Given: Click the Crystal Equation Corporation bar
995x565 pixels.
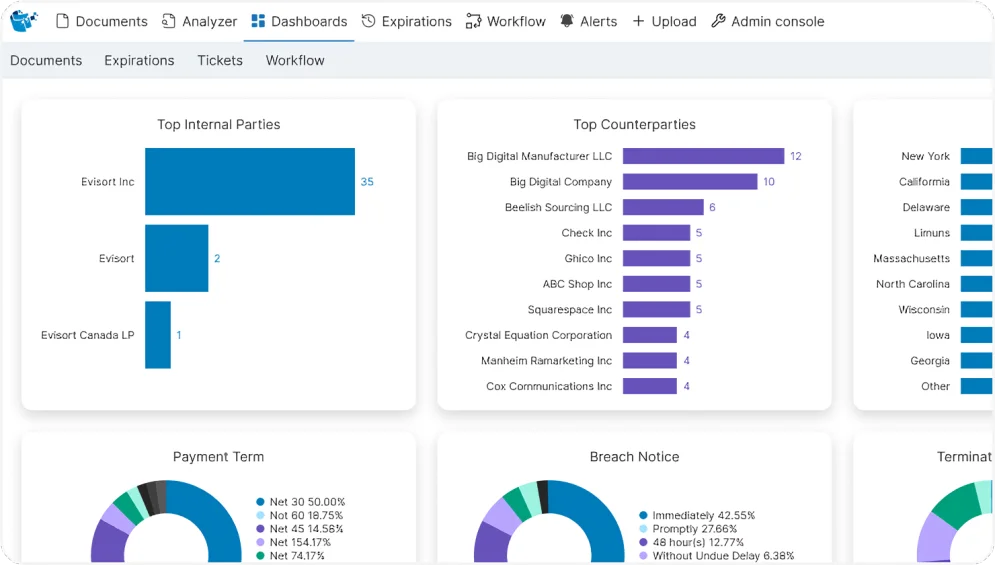Looking at the screenshot, I should 650,335.
